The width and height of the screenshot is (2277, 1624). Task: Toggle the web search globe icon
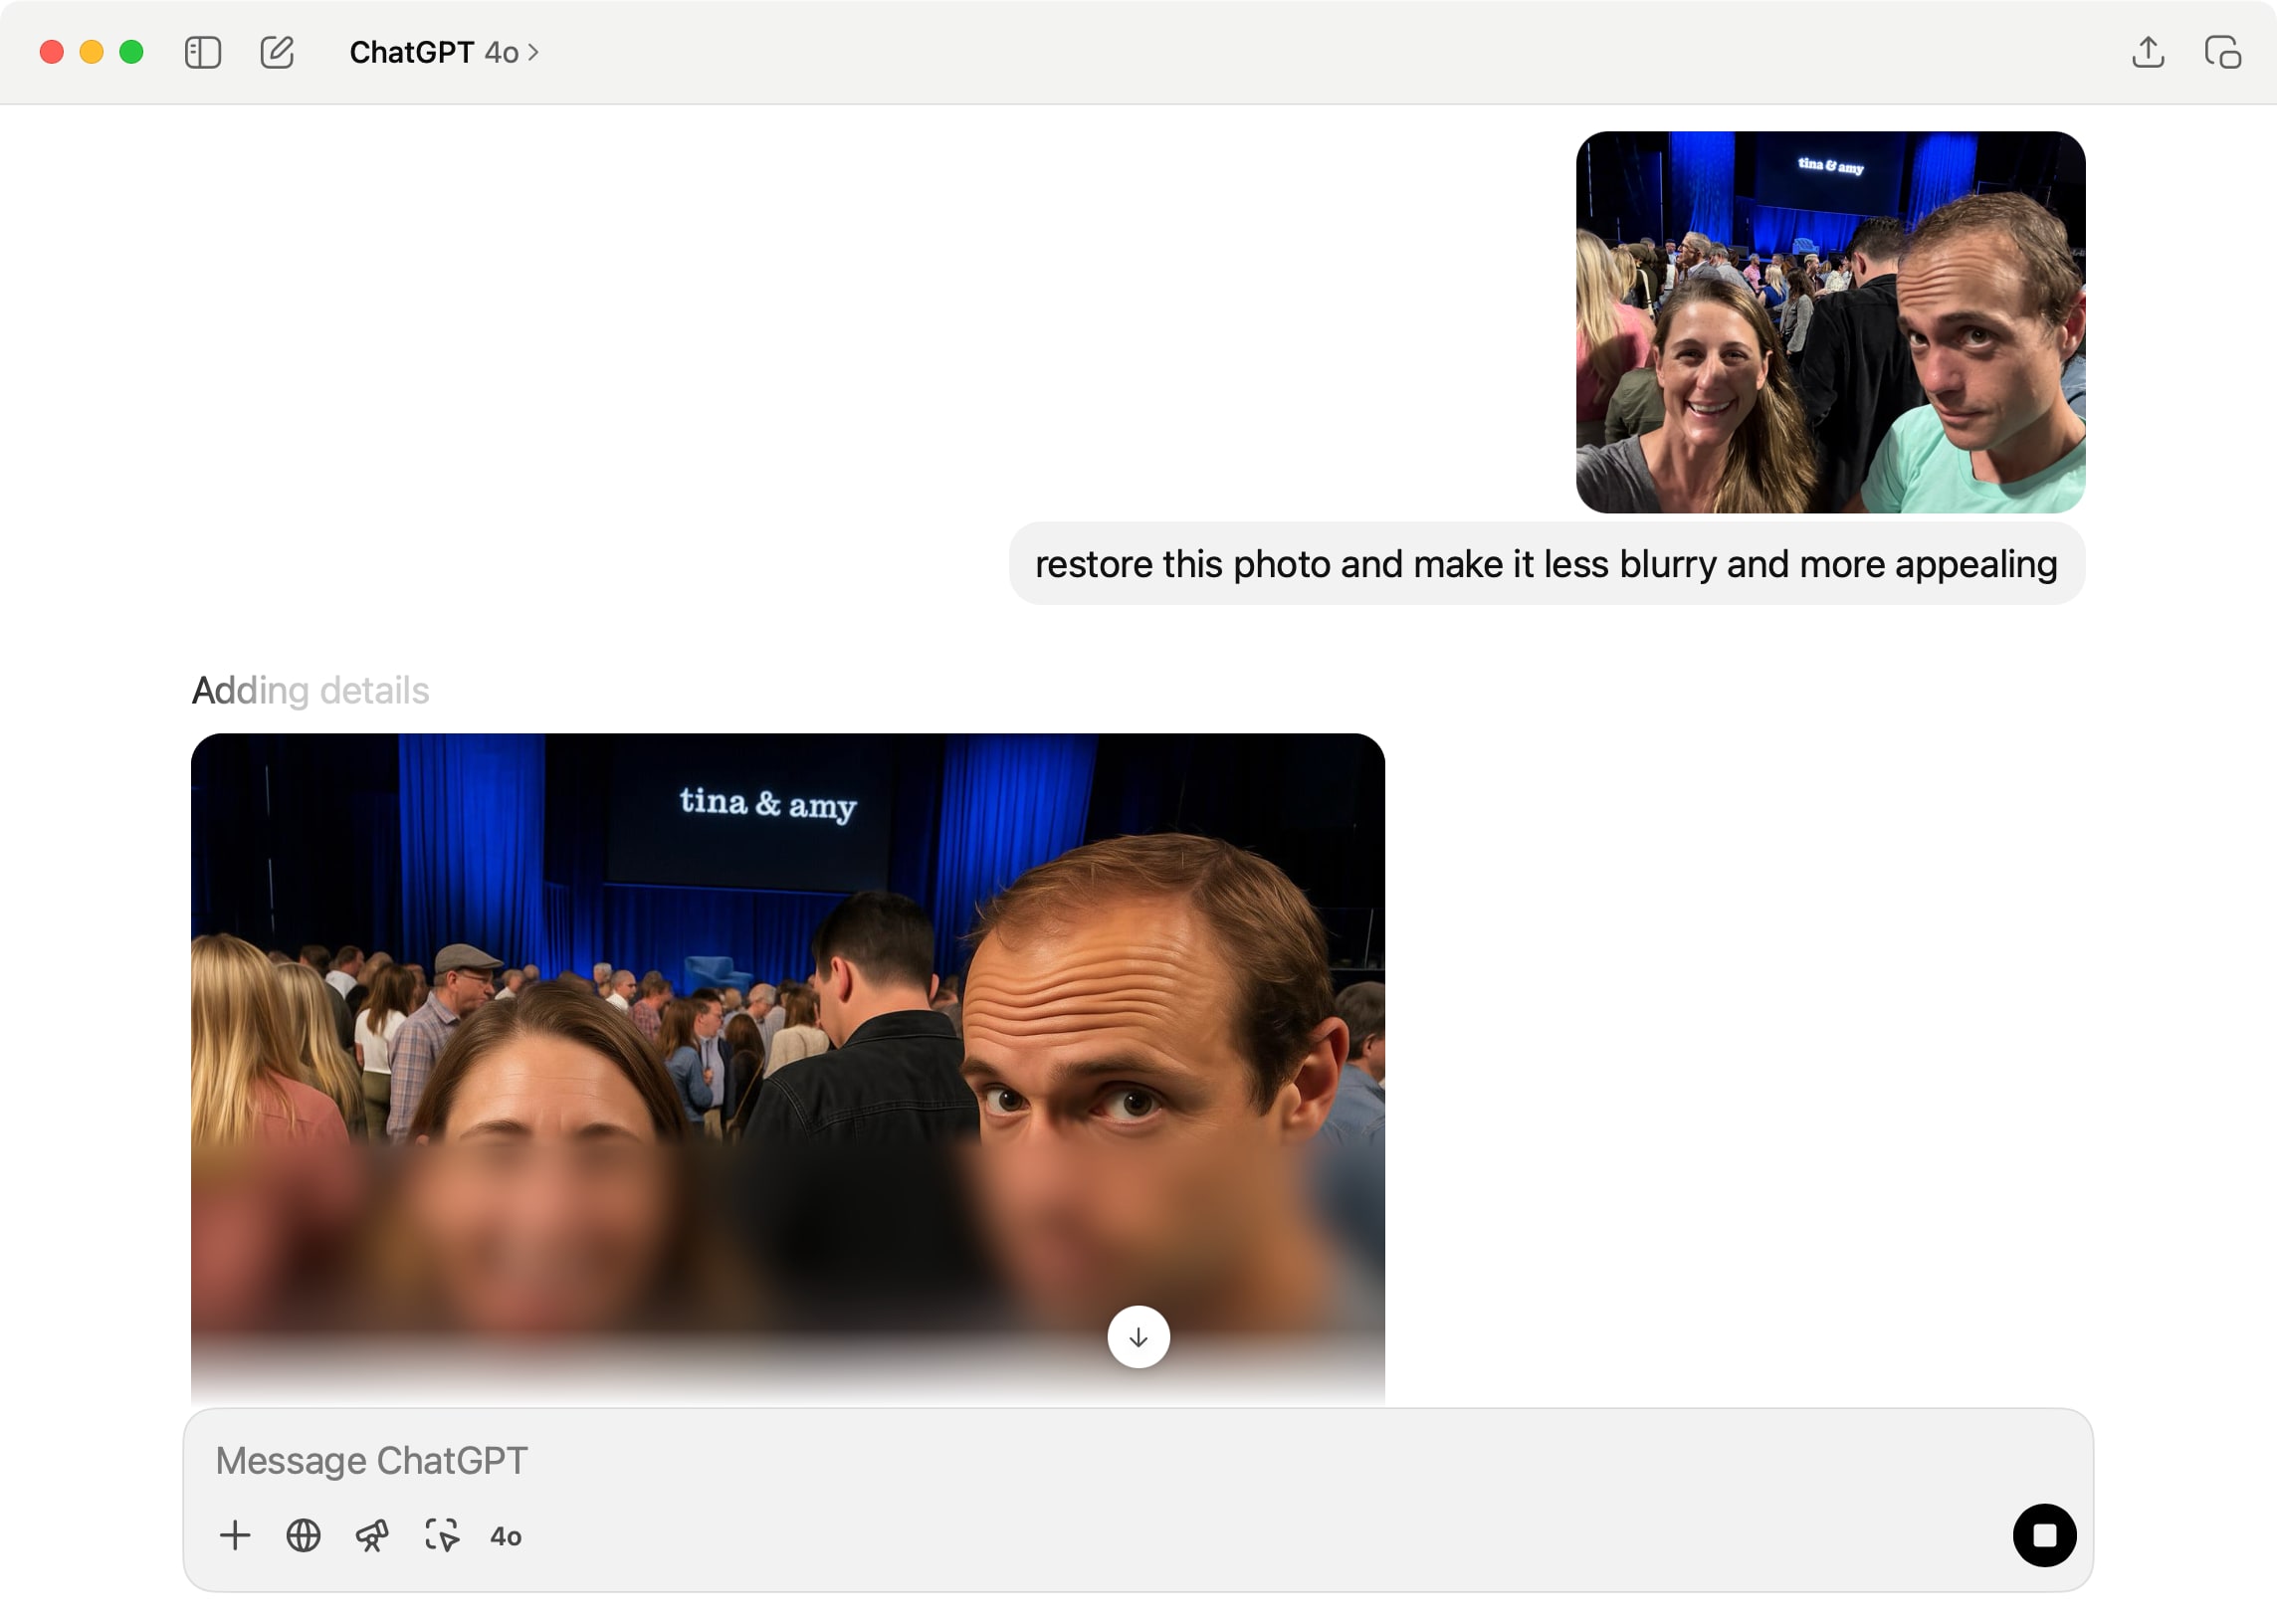tap(303, 1535)
